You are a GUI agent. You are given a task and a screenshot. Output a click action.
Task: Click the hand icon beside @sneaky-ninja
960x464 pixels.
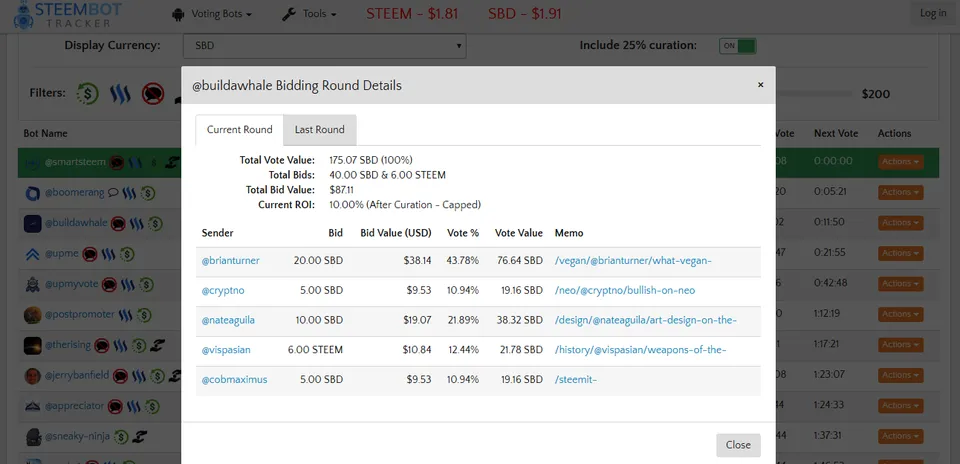point(140,437)
